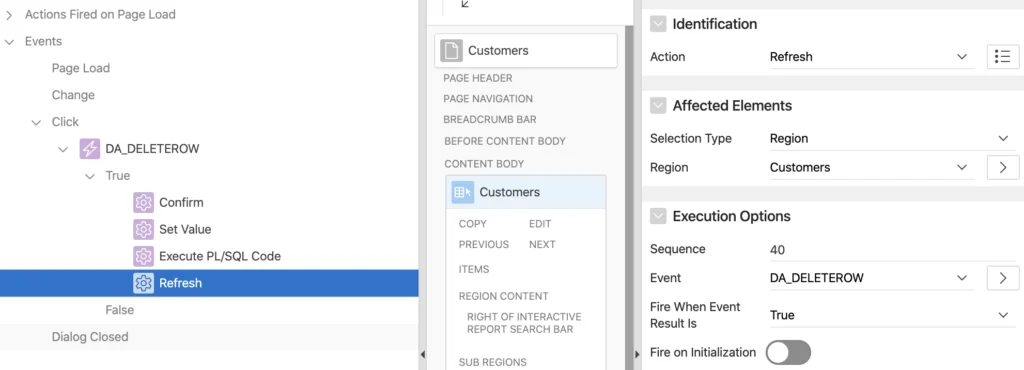Select the Confirm action in the tree
The image size is (1024, 370).
tap(181, 202)
